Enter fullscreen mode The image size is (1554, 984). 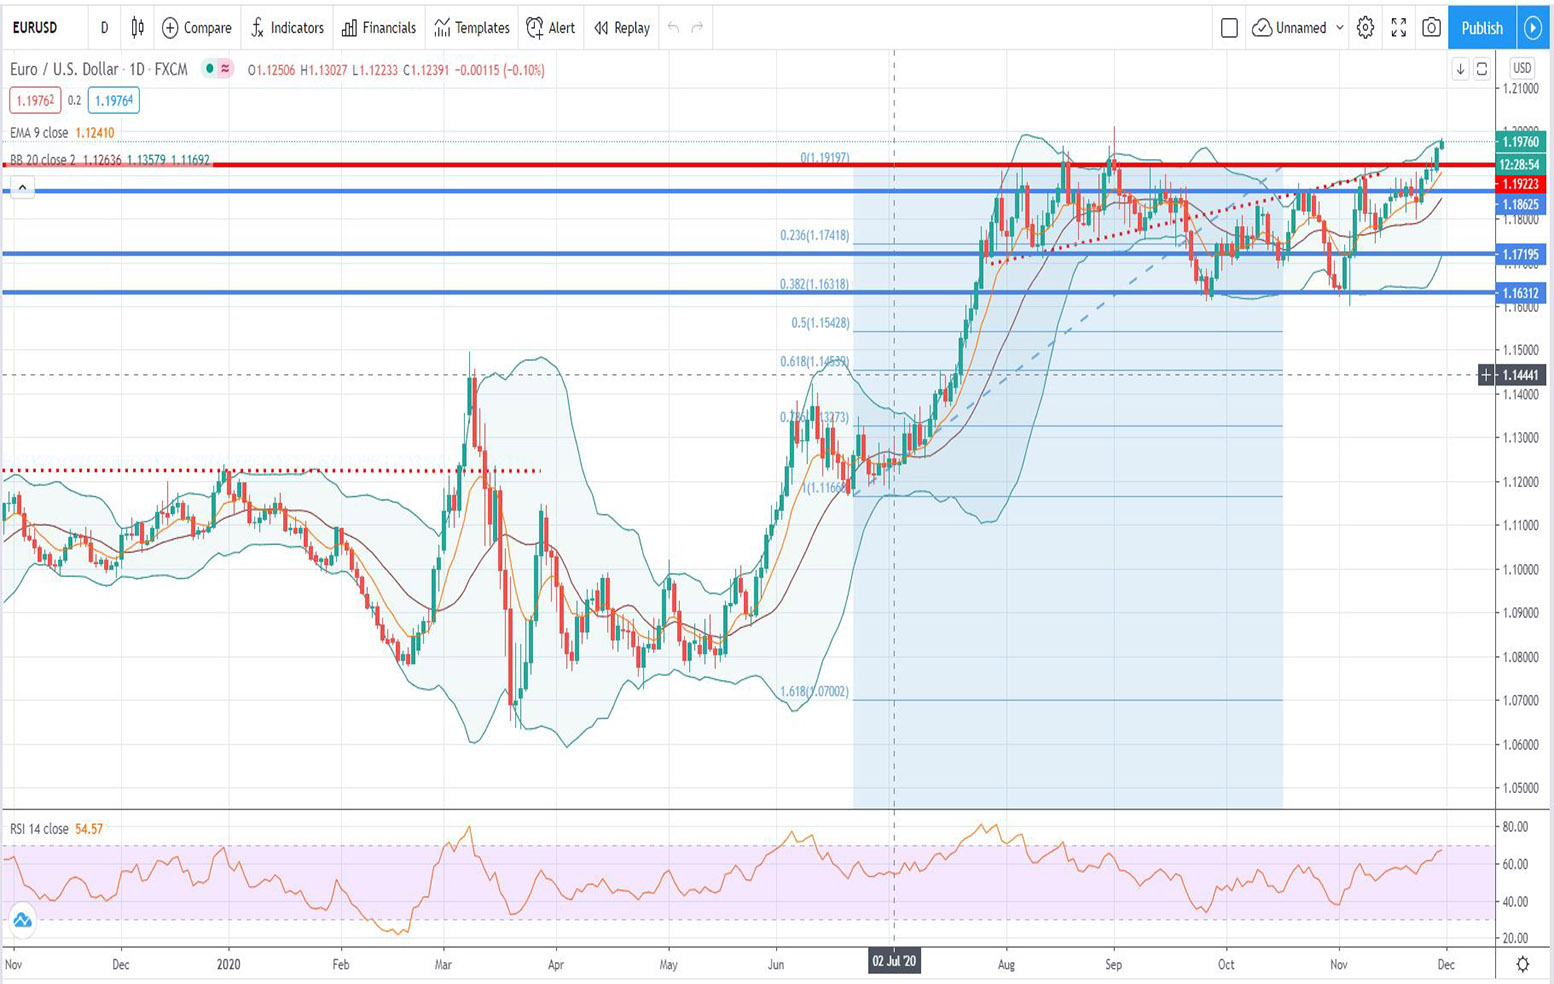(x=1398, y=28)
